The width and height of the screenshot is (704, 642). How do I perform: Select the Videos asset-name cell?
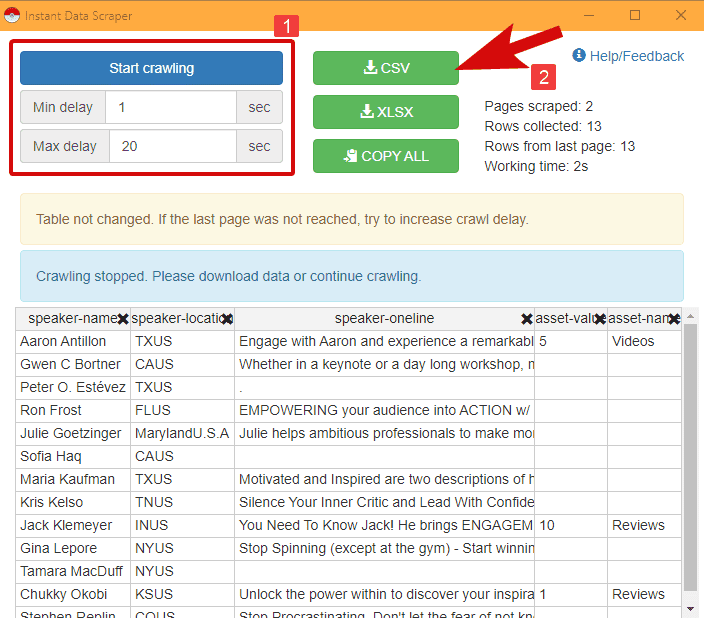click(x=644, y=342)
